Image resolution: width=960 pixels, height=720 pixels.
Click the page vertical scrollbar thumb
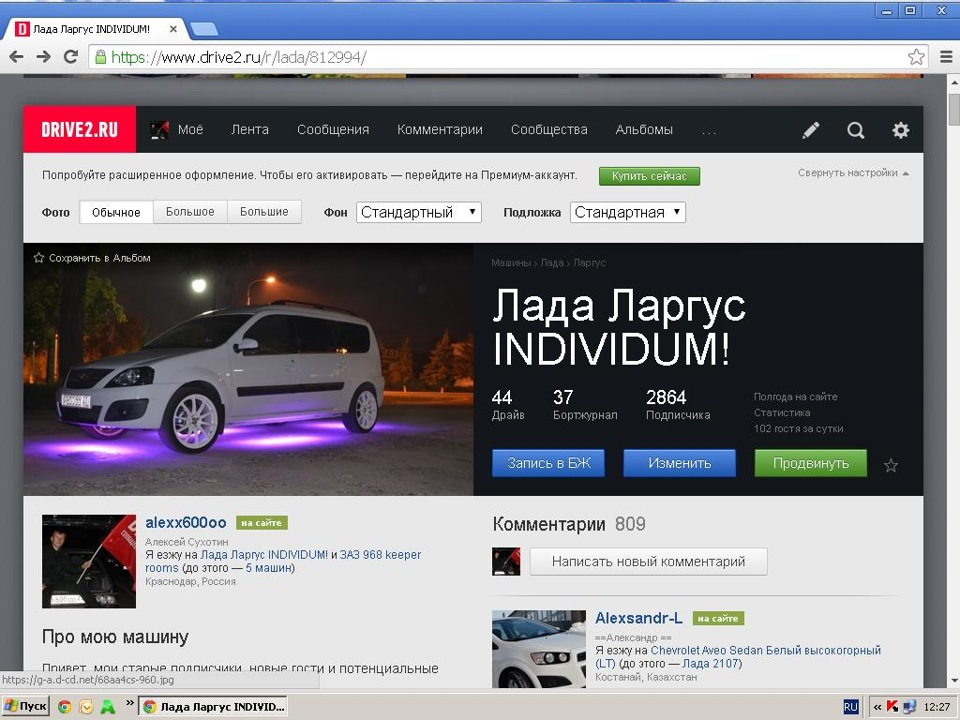click(954, 110)
